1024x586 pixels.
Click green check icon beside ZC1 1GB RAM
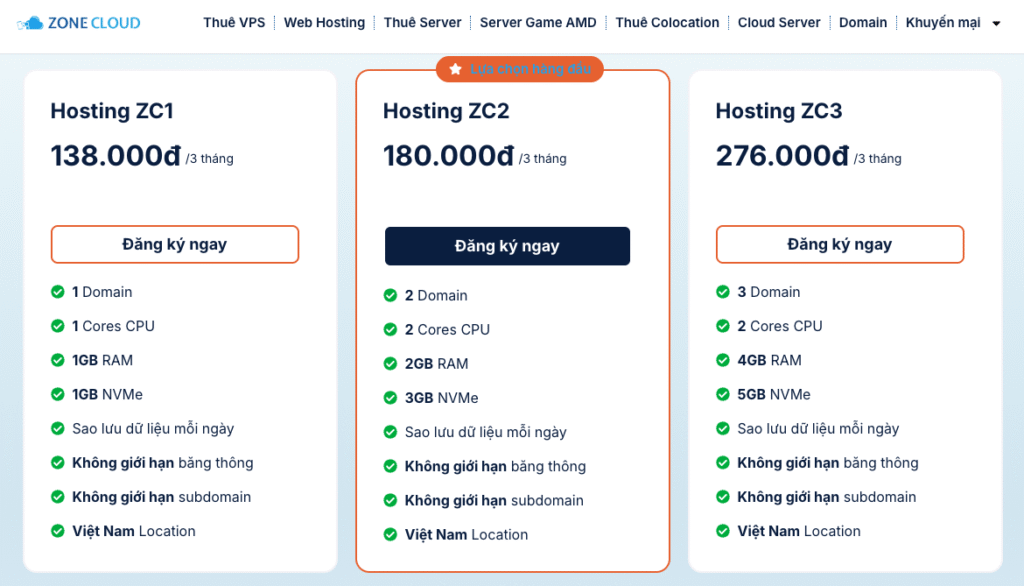pyautogui.click(x=58, y=360)
